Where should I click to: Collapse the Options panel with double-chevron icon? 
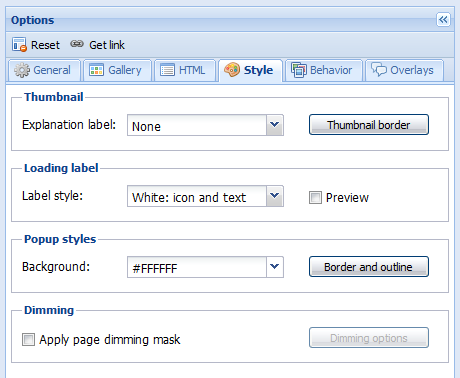pos(443,20)
